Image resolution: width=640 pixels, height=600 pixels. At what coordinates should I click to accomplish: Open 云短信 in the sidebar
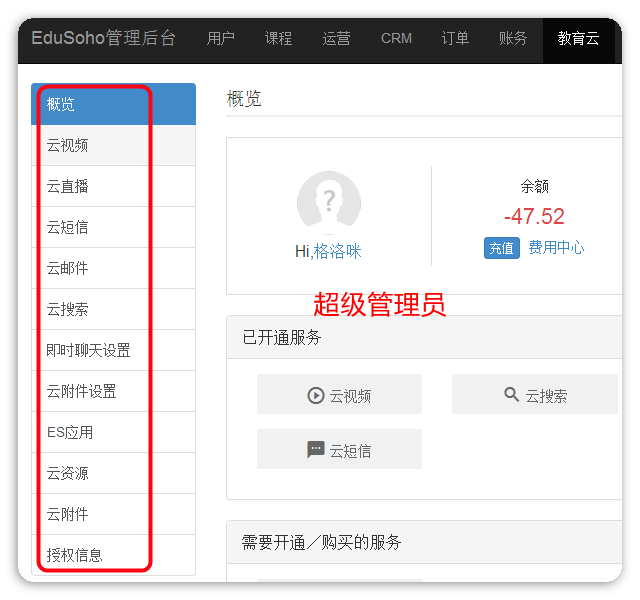[x=113, y=227]
